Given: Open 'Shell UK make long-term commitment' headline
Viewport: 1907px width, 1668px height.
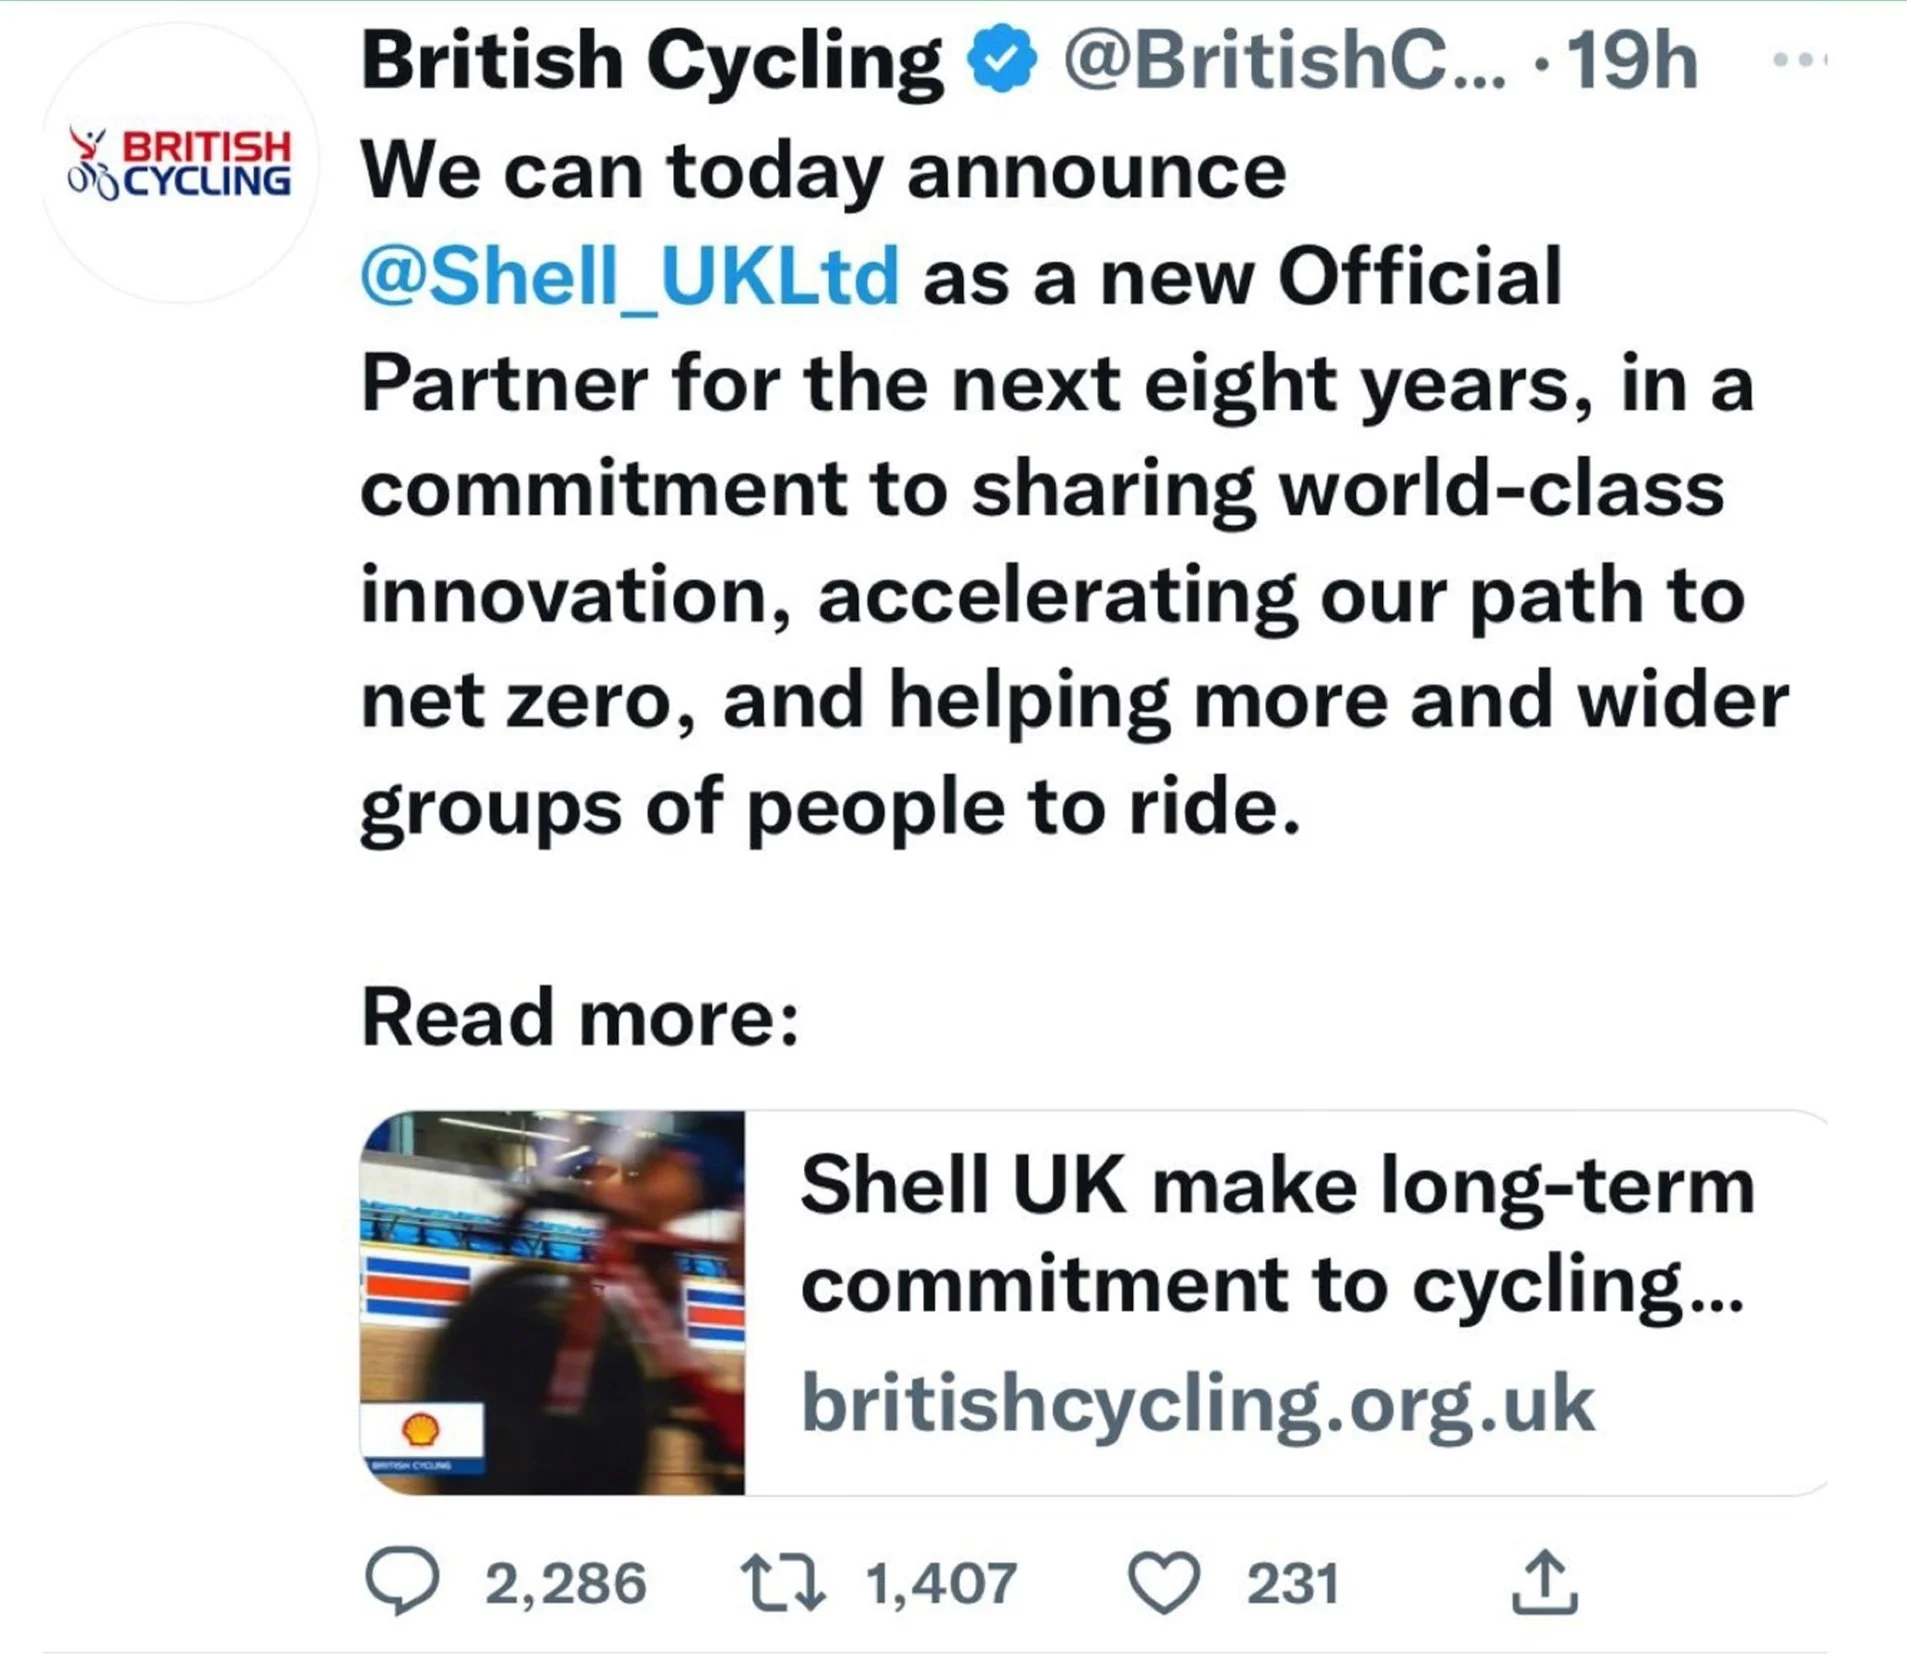Looking at the screenshot, I should point(1276,1234).
